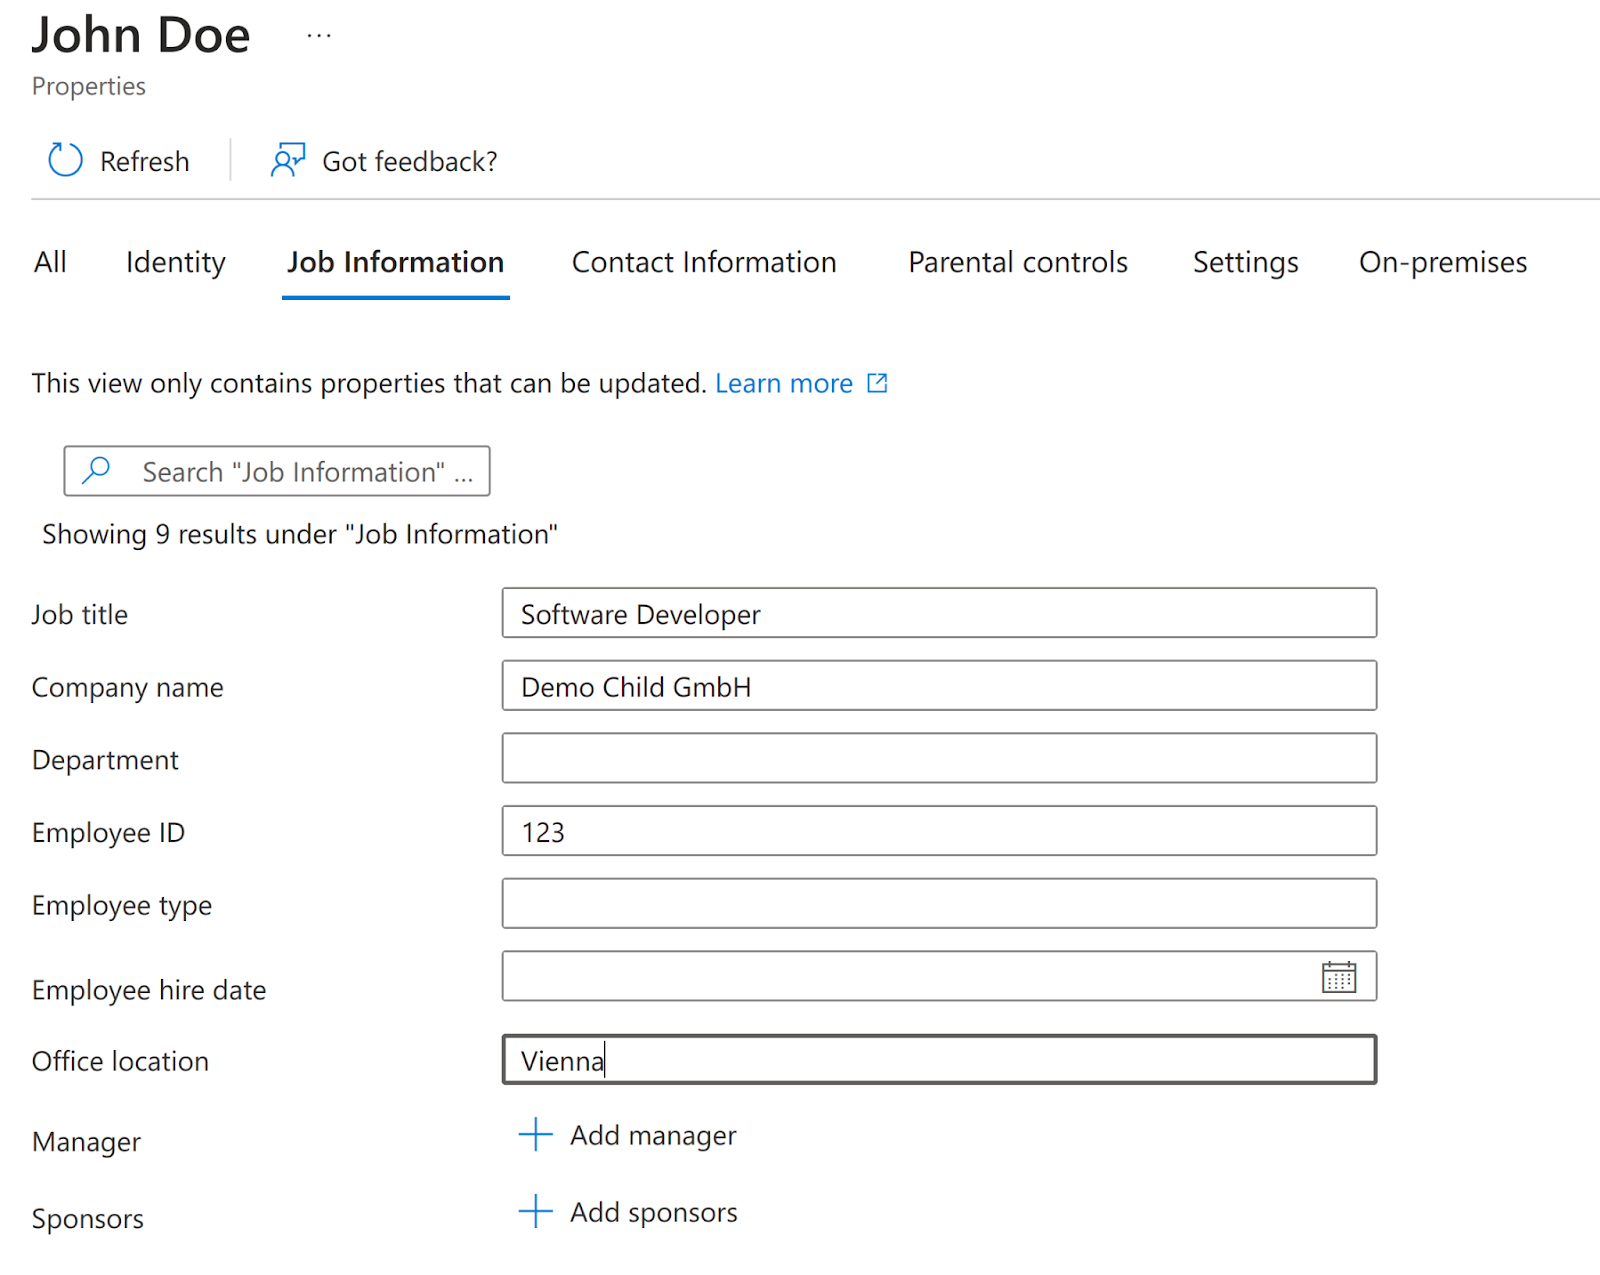Click the Refresh circular arrow icon
Viewport: 1600px width, 1275px height.
[66, 160]
